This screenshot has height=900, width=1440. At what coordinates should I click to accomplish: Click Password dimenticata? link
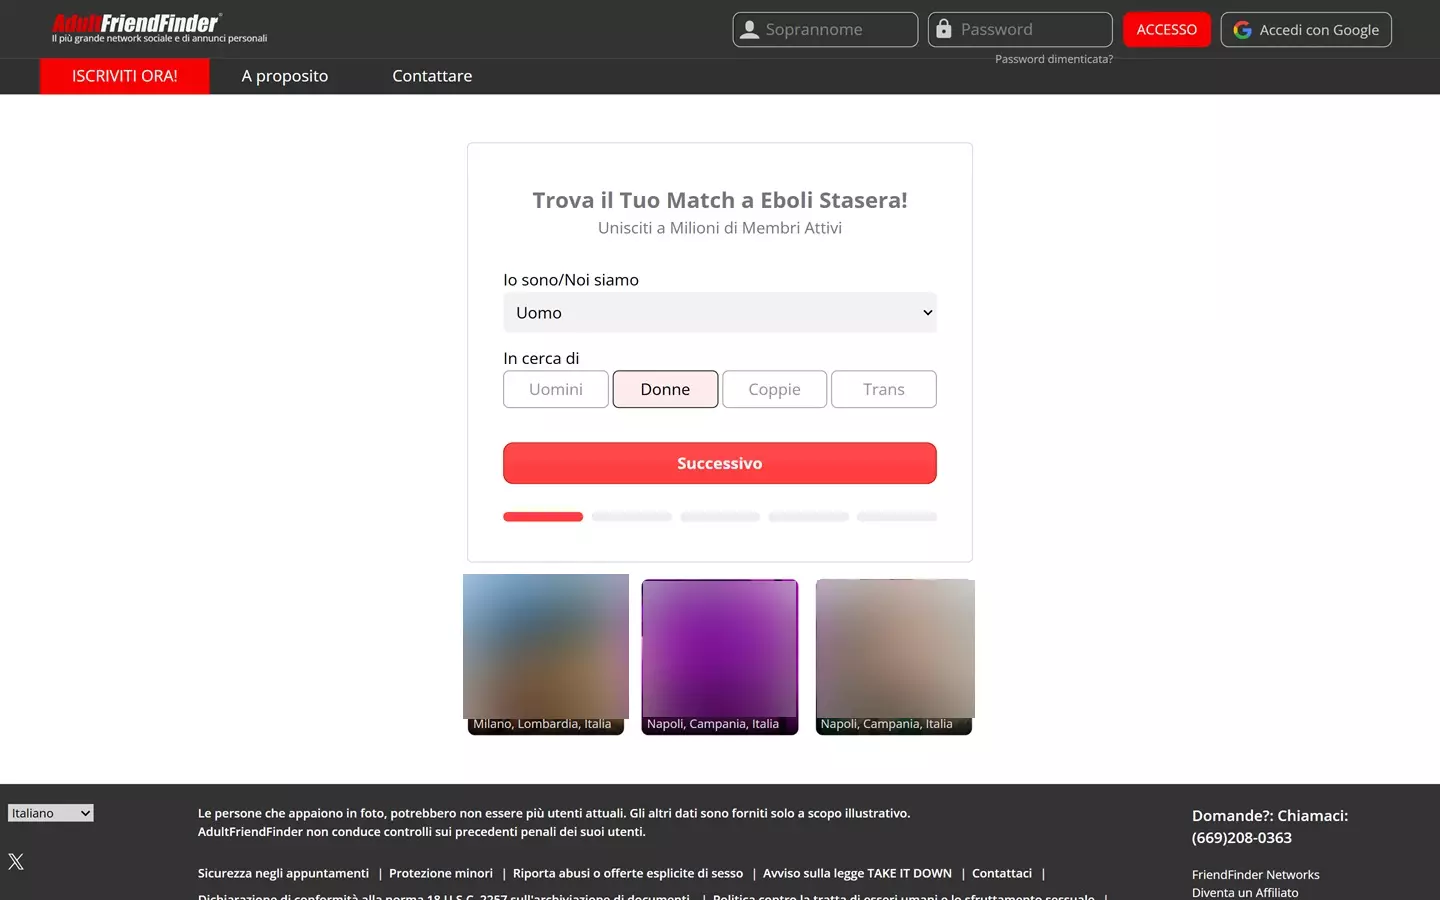(1054, 59)
